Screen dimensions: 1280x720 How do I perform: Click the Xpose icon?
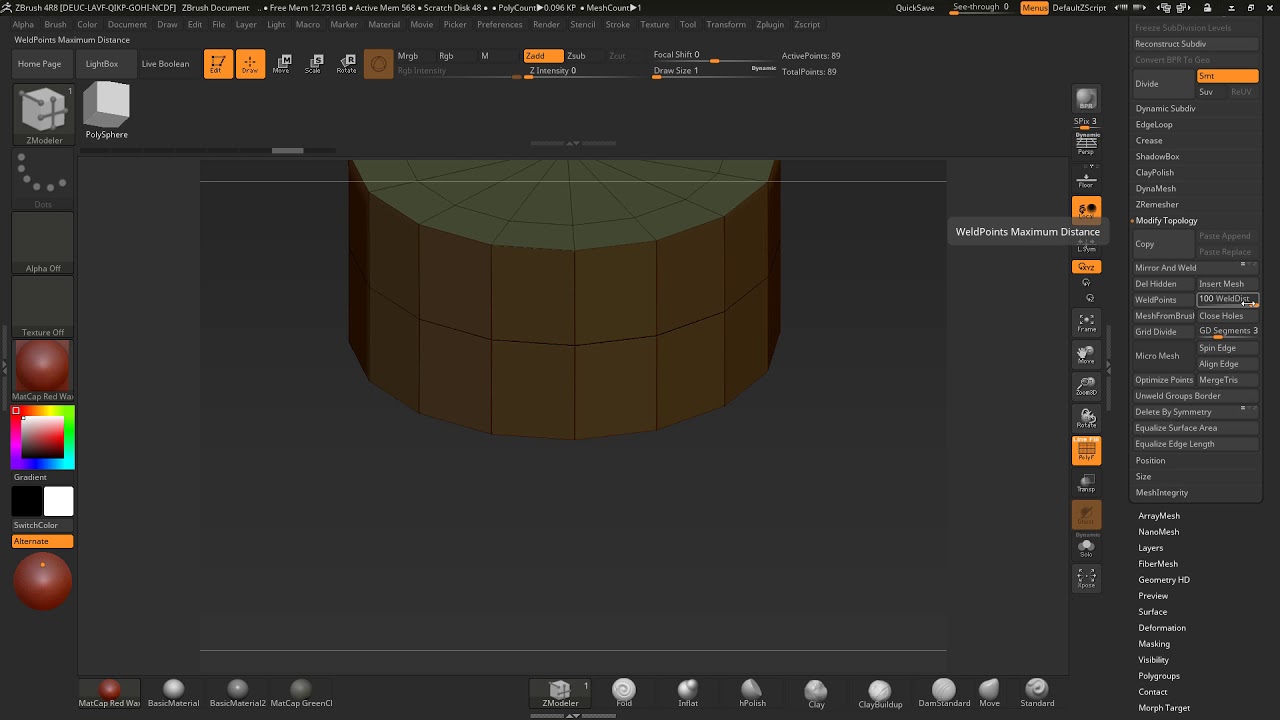pos(1086,578)
